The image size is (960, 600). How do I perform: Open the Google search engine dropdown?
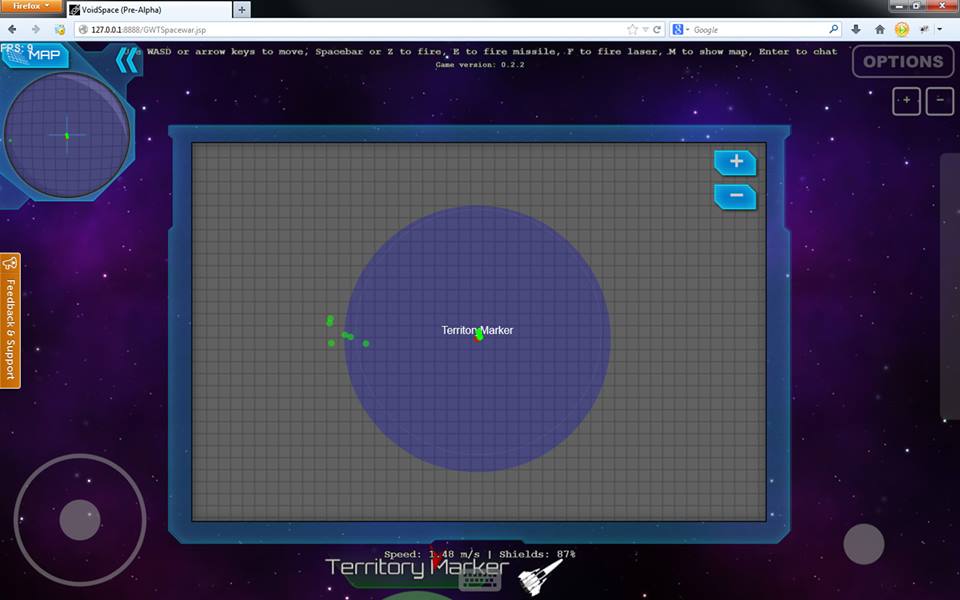(x=685, y=29)
